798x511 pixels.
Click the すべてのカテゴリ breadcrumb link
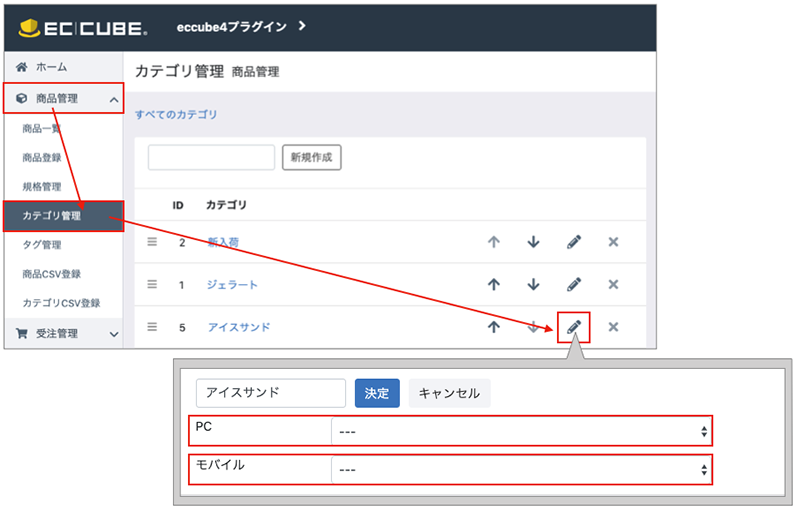(176, 115)
